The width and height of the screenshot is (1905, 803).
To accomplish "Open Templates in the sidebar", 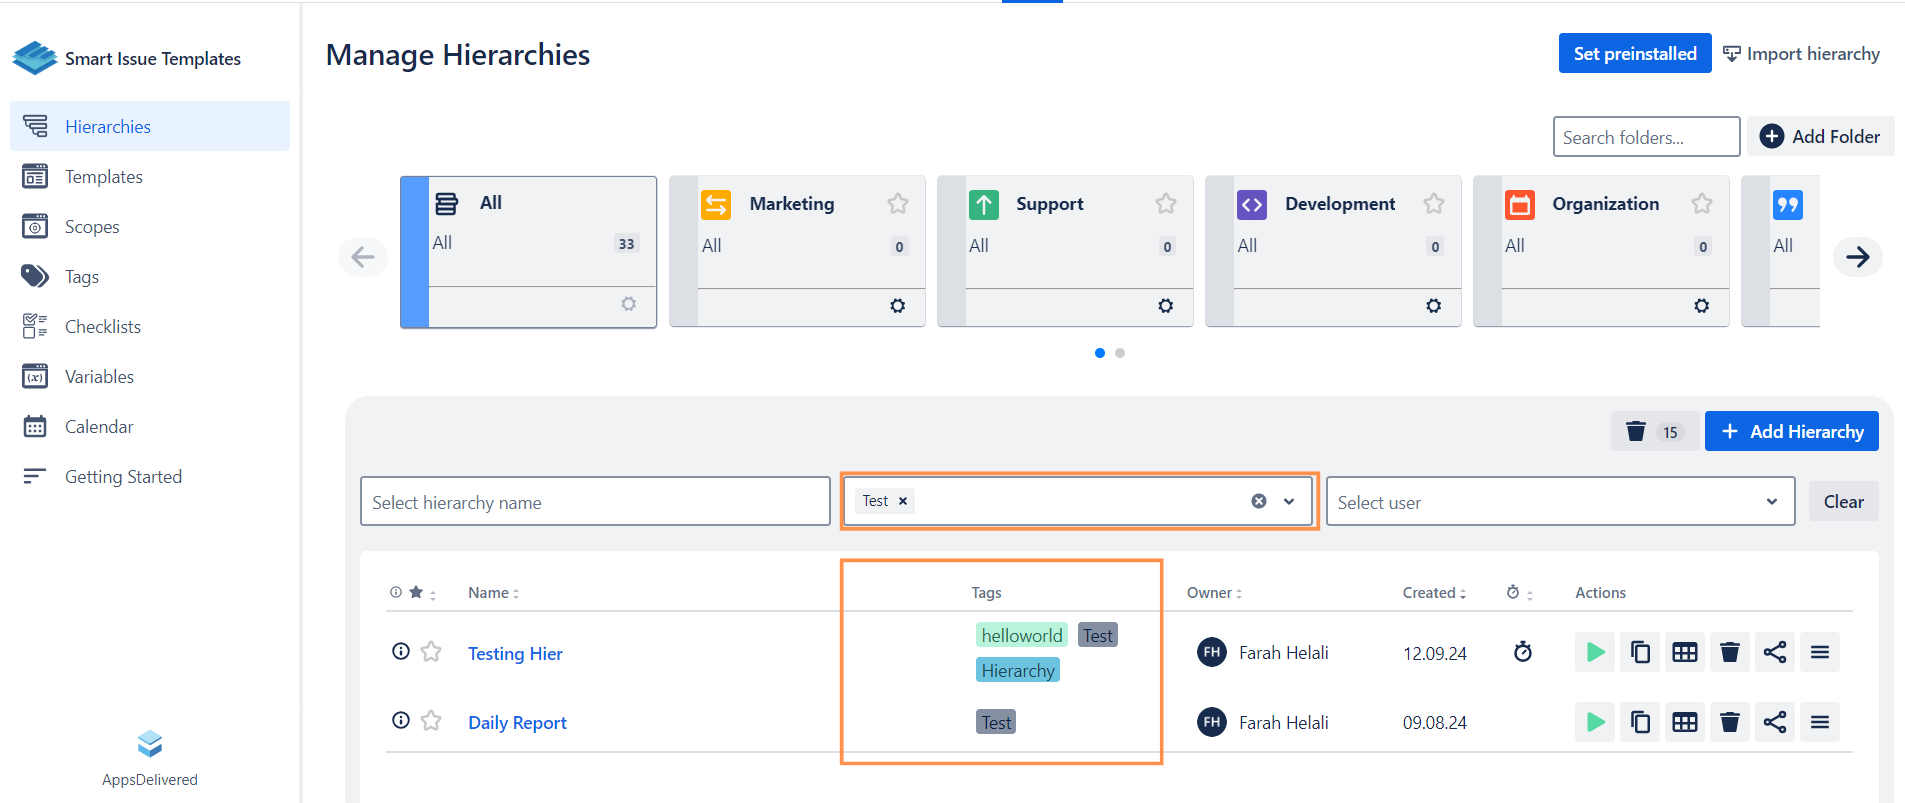I will tap(104, 177).
